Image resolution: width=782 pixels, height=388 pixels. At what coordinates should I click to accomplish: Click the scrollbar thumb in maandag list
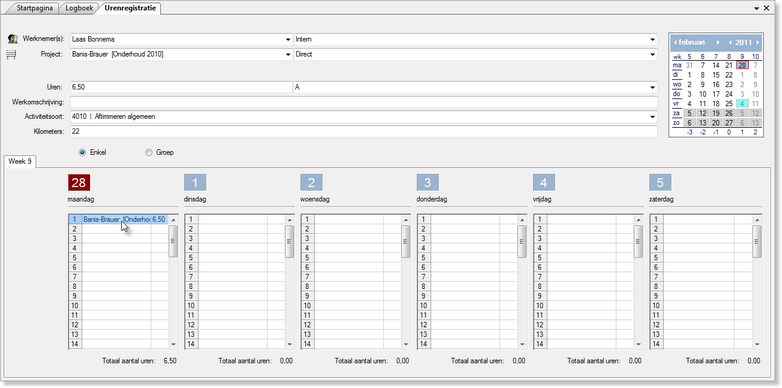[174, 241]
